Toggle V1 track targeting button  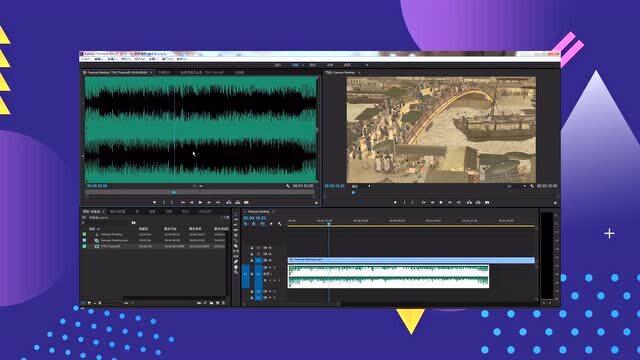(x=258, y=260)
